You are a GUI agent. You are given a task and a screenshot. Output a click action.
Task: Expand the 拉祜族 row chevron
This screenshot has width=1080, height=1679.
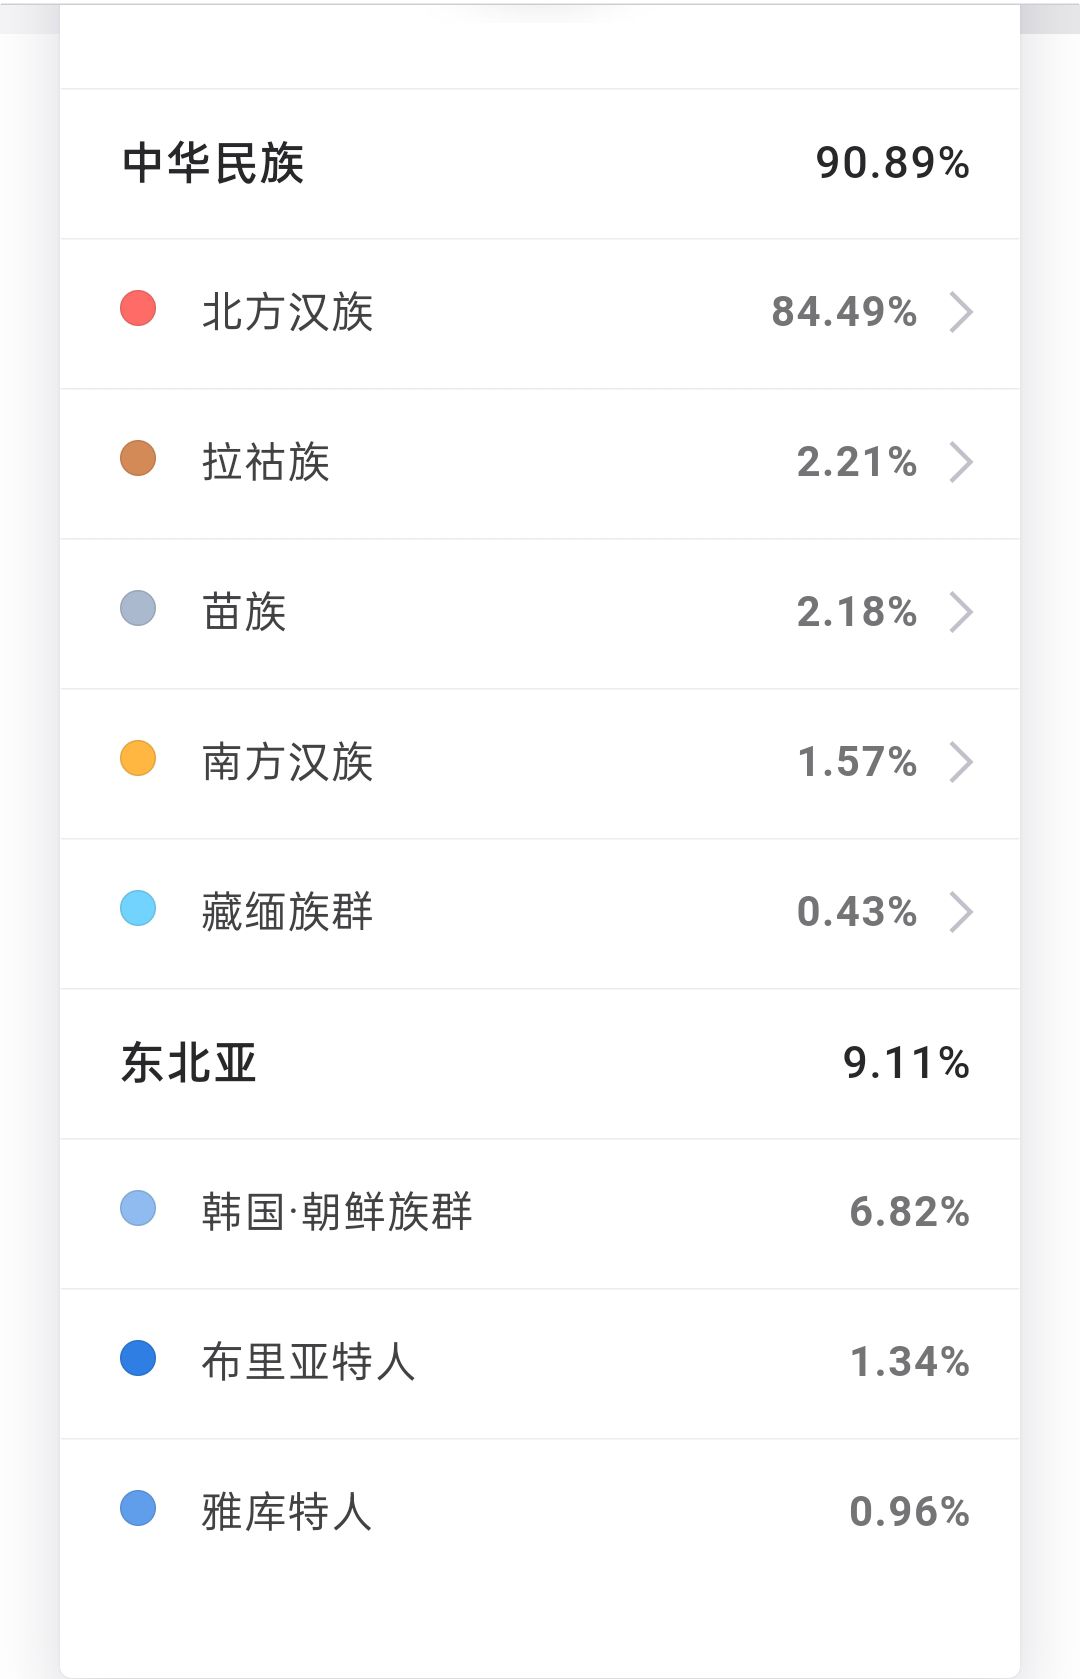(961, 462)
